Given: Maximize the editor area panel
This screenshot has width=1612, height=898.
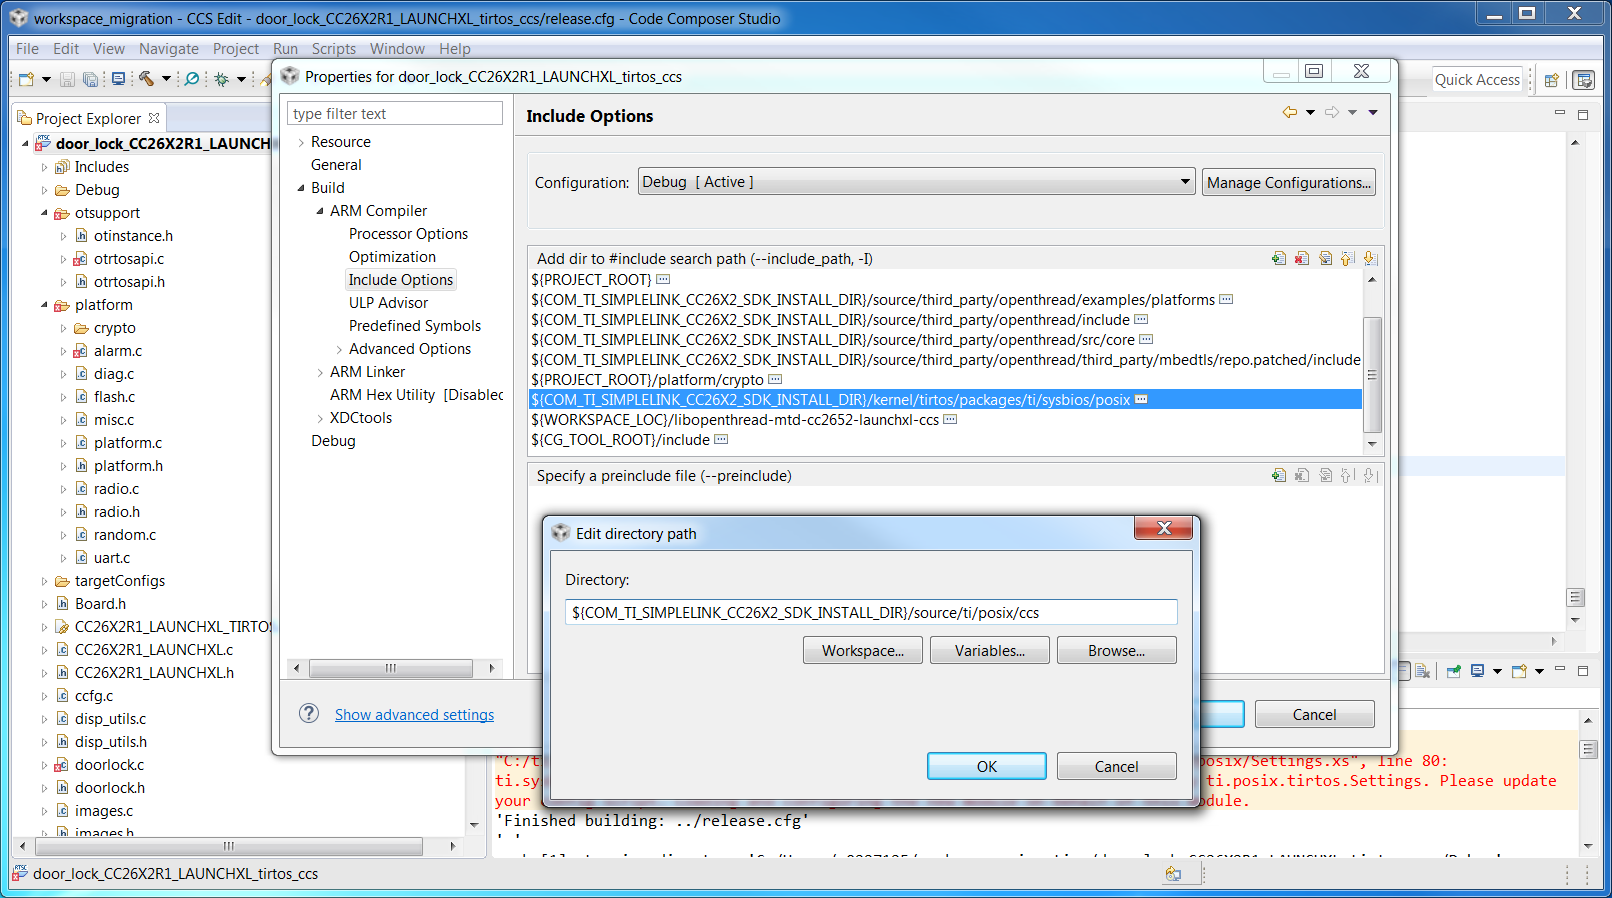Looking at the screenshot, I should 1583,114.
